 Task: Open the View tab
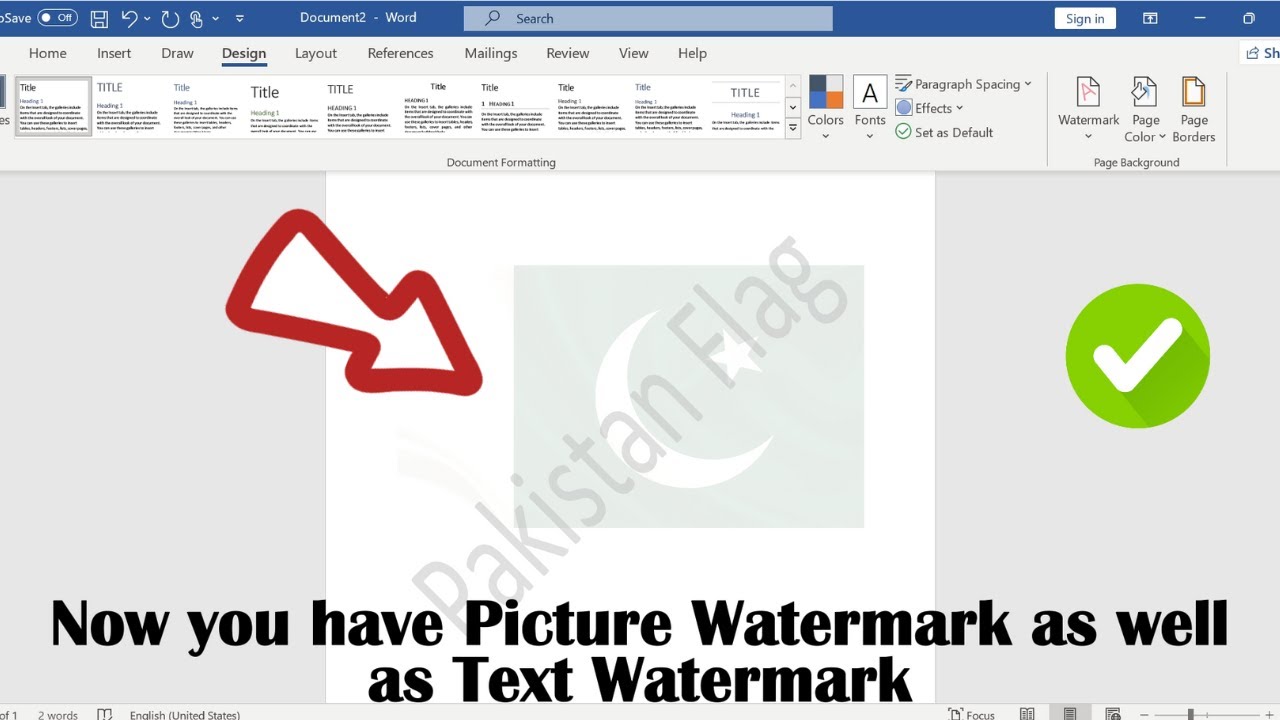point(634,53)
